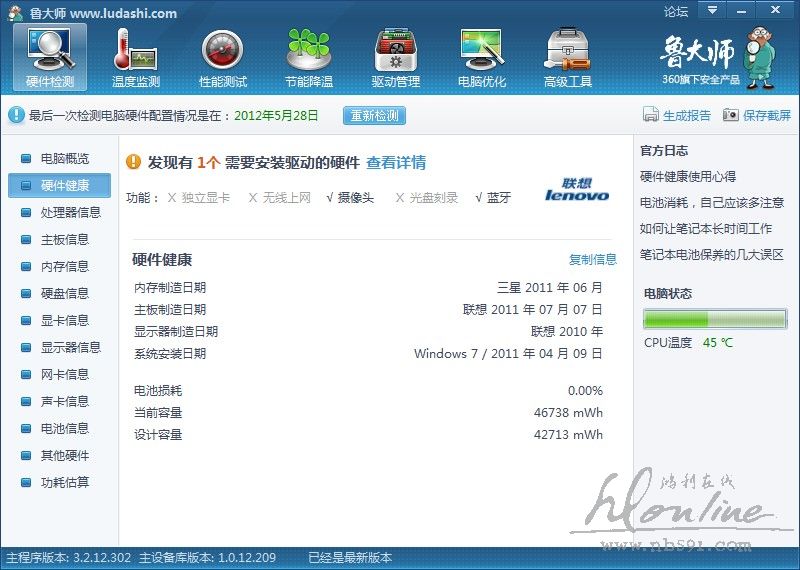Open 笔记本电池保养的几大误区 article

(712, 255)
